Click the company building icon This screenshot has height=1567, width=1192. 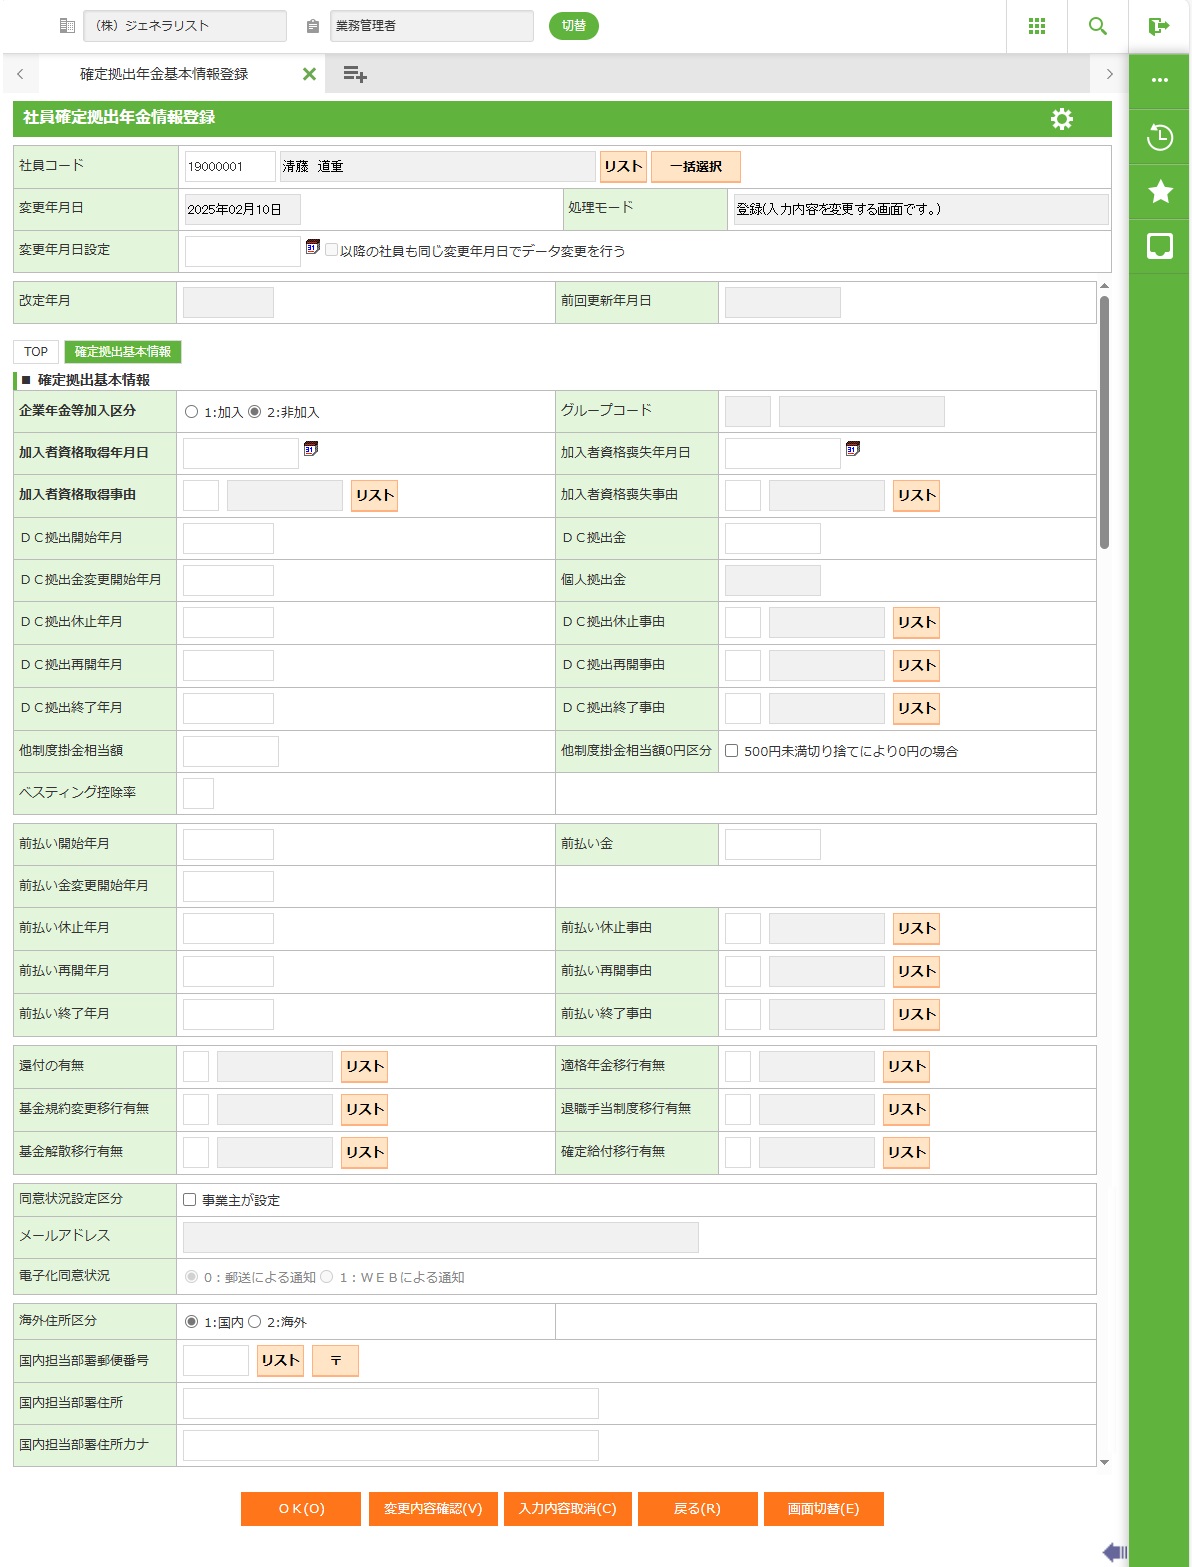pyautogui.click(x=67, y=26)
